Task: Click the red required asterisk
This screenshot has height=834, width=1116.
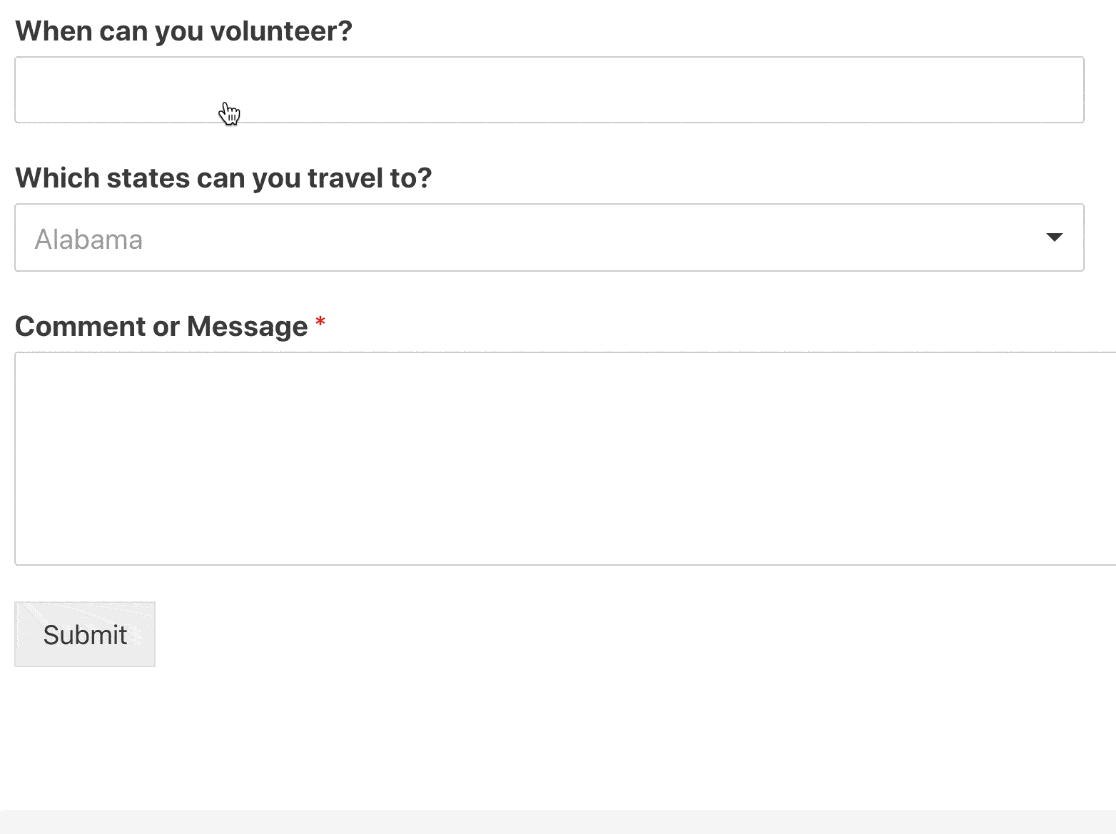Action: click(x=320, y=324)
